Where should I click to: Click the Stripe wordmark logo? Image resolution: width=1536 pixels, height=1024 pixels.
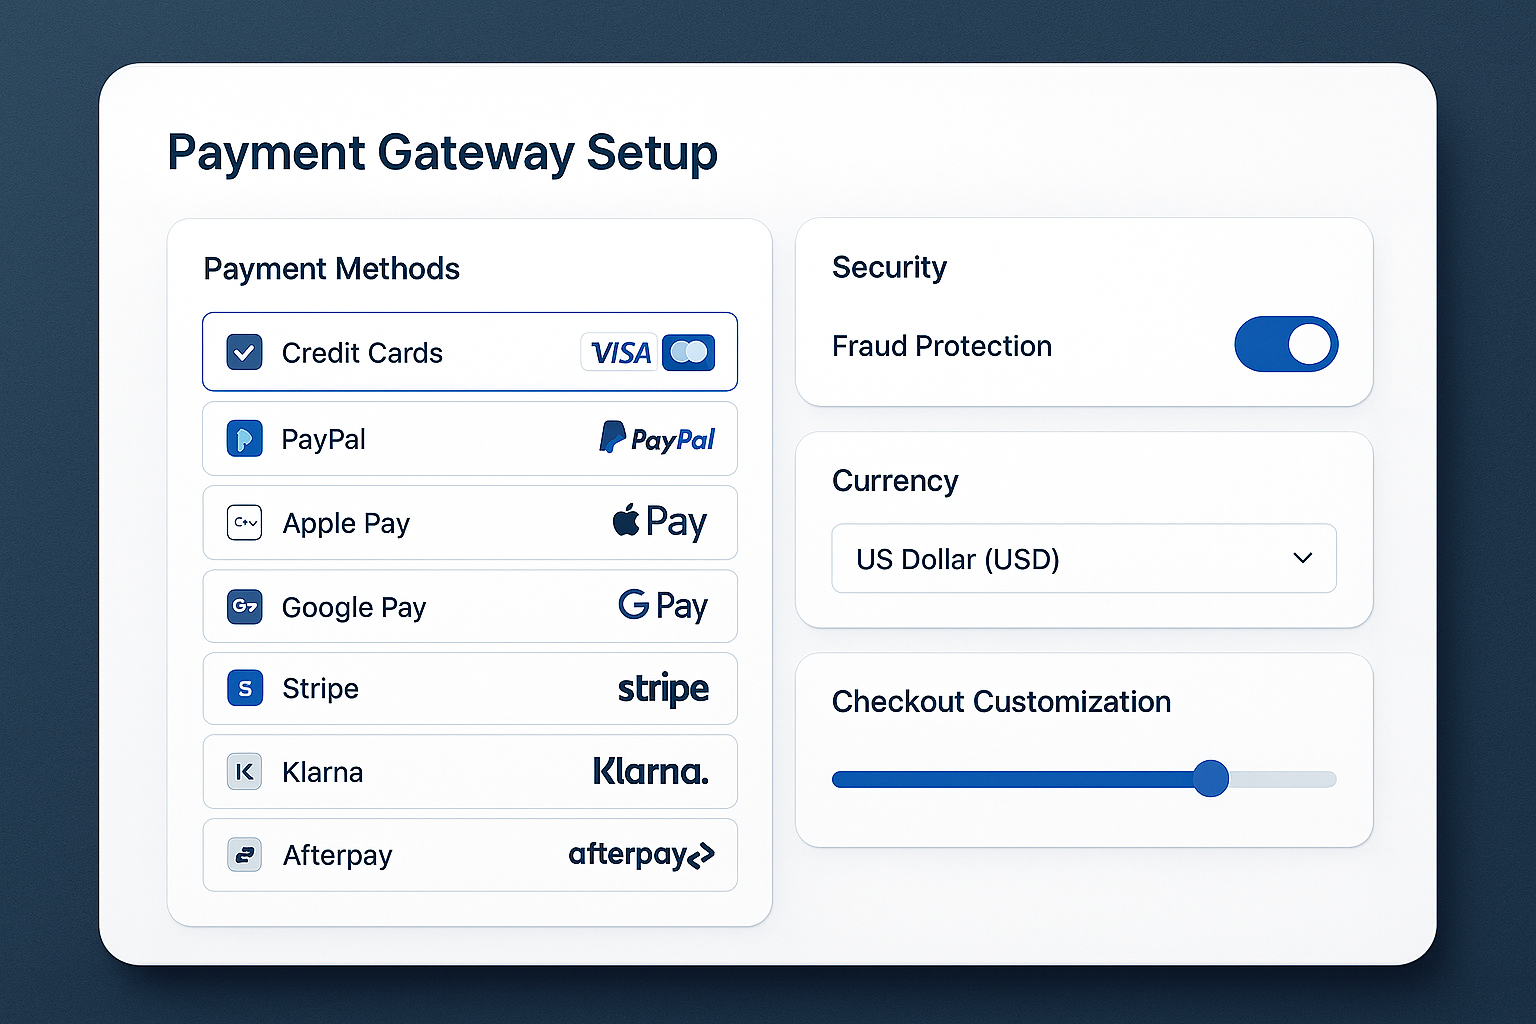(x=663, y=688)
